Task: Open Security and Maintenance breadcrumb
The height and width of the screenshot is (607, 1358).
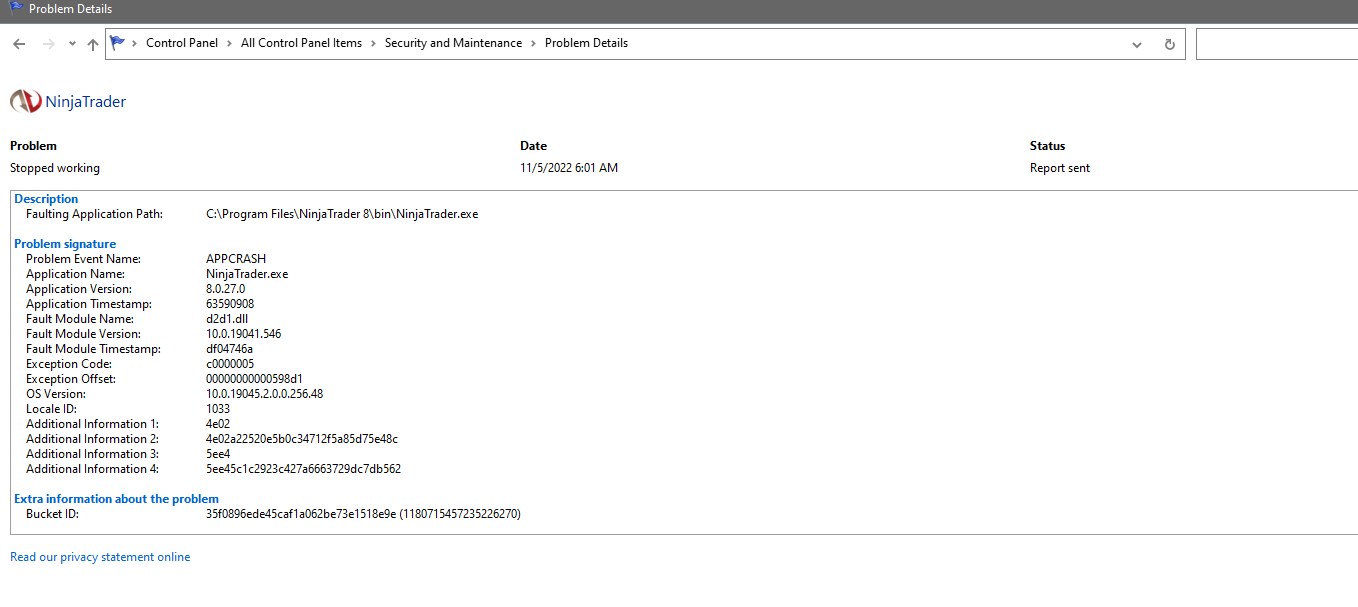Action: pos(453,43)
